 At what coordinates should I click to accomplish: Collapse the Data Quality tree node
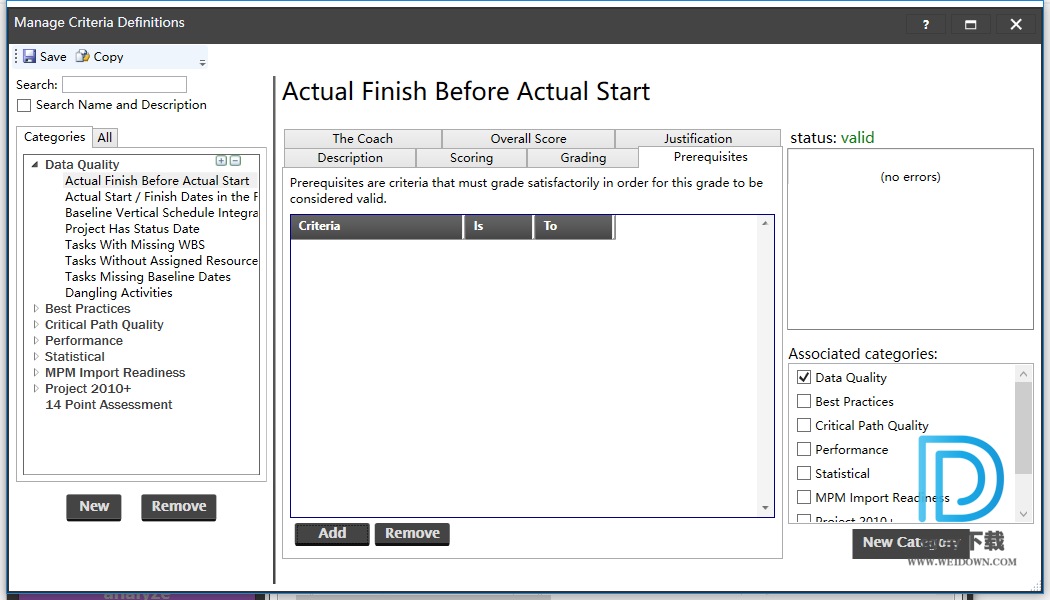point(35,165)
